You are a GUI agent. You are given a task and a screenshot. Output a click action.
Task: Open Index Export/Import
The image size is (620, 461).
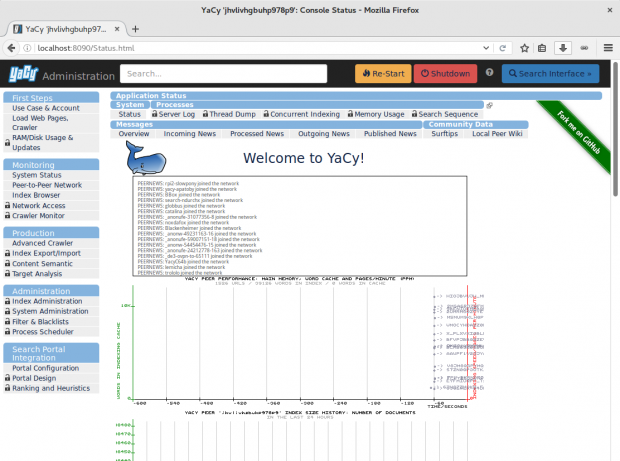[46, 253]
